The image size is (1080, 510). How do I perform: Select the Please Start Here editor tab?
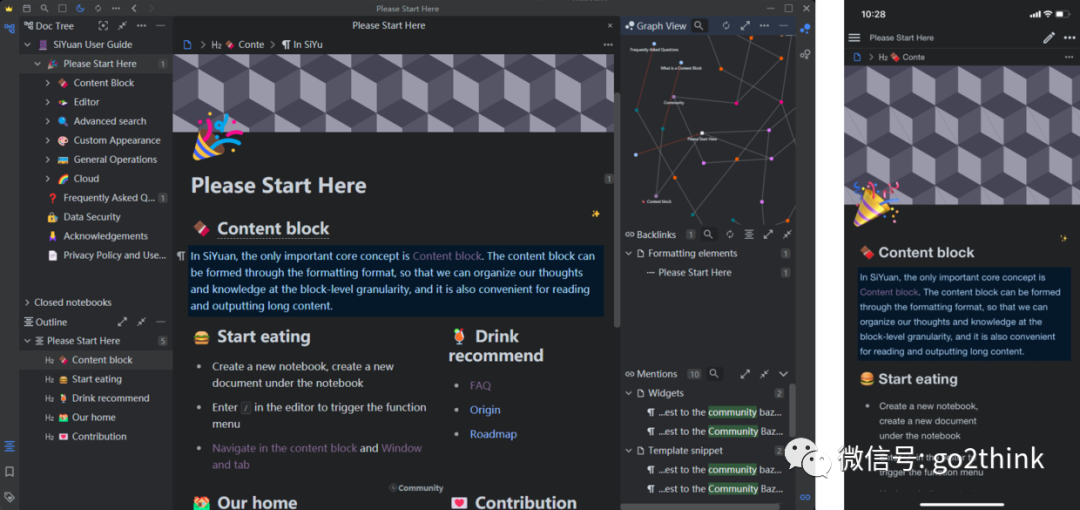tap(389, 26)
